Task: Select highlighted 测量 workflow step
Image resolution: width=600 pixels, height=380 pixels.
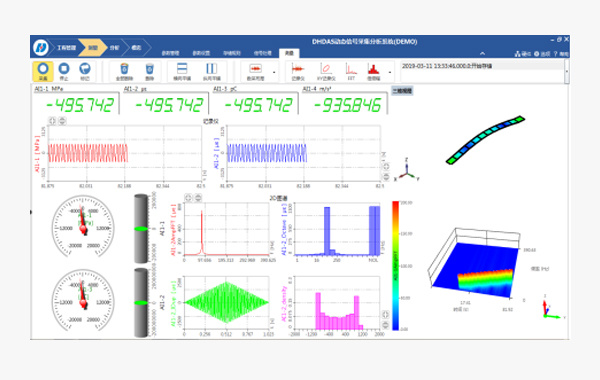Action: point(92,48)
